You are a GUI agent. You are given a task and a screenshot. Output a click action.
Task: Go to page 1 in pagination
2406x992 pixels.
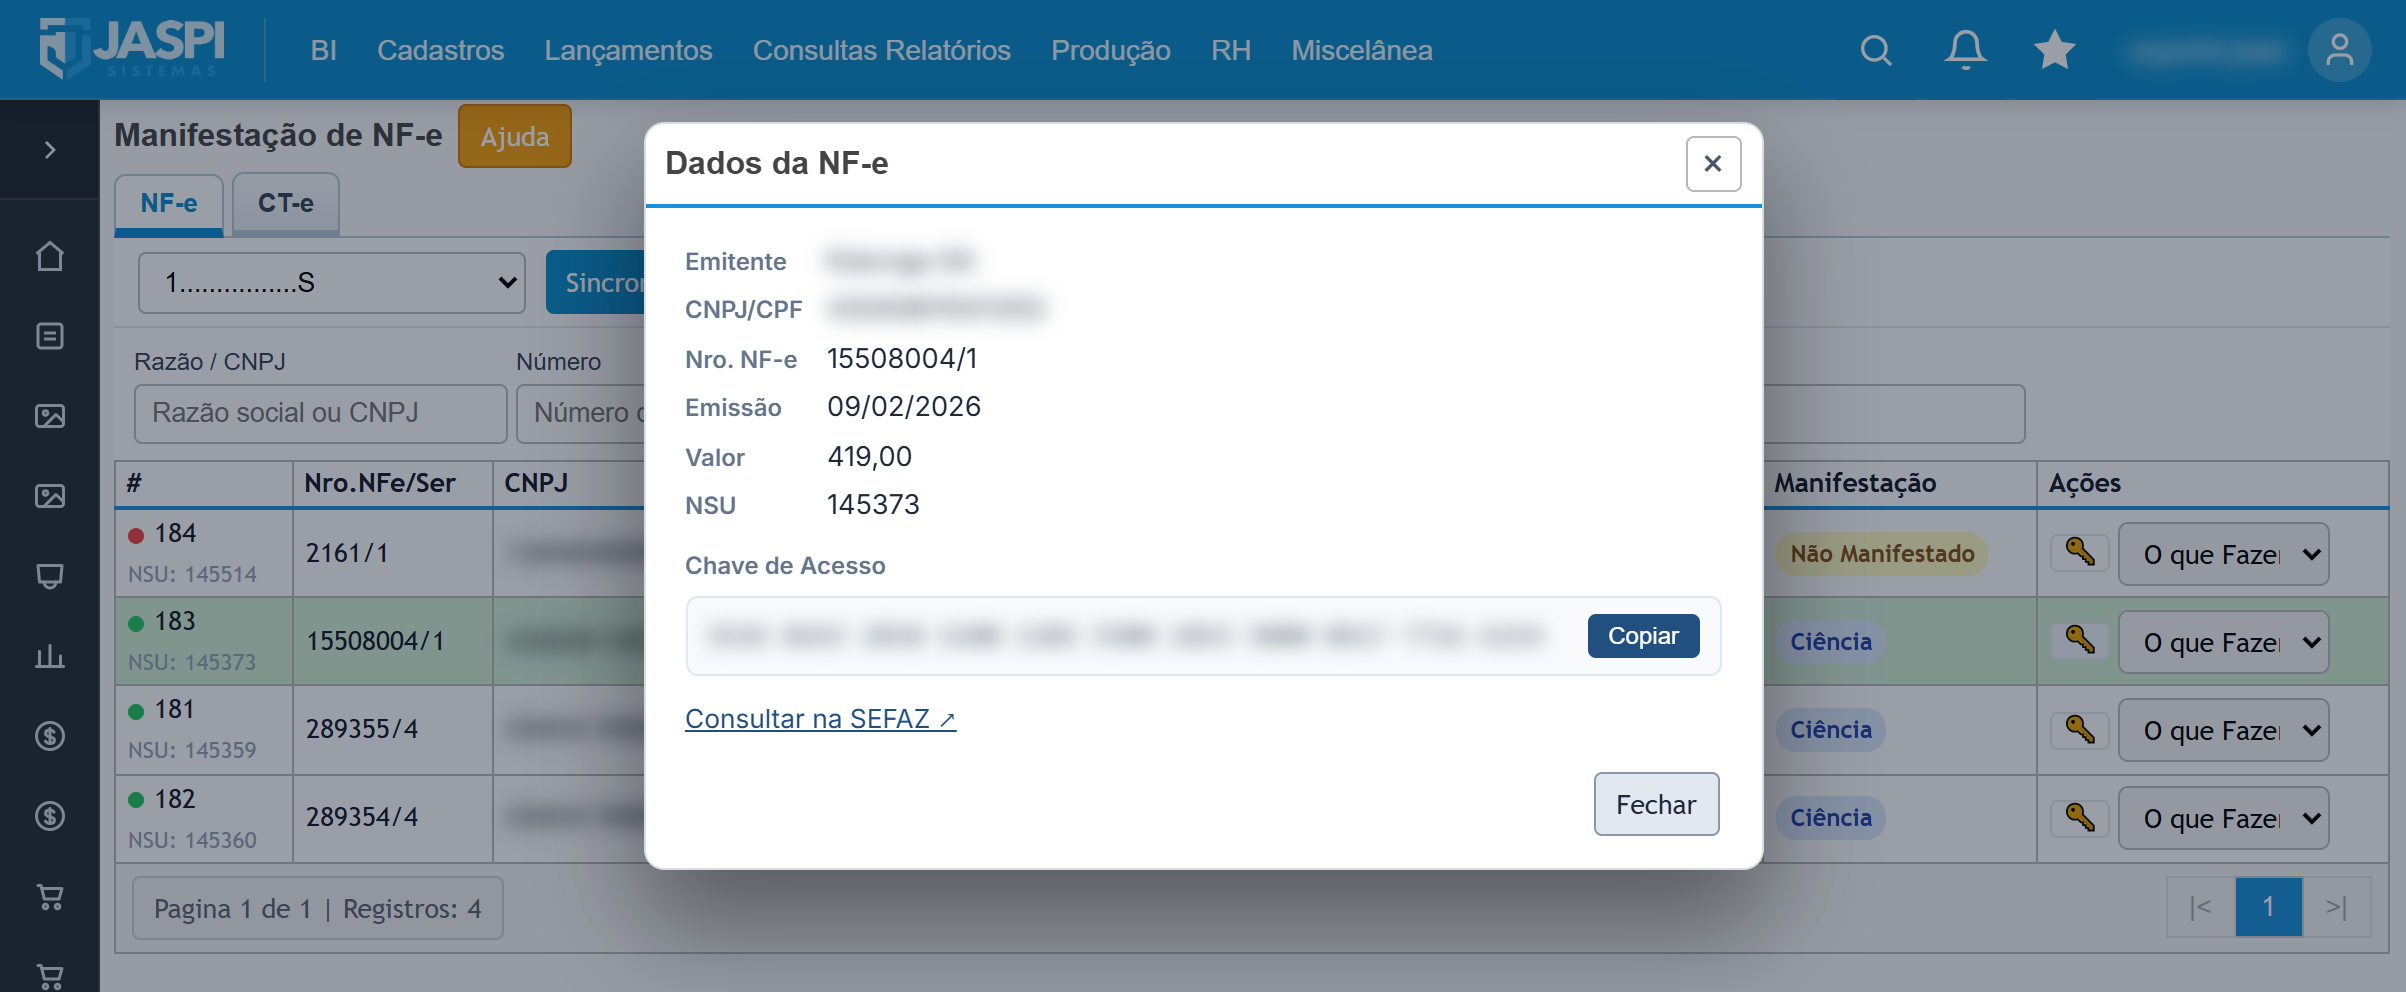[x=2268, y=907]
